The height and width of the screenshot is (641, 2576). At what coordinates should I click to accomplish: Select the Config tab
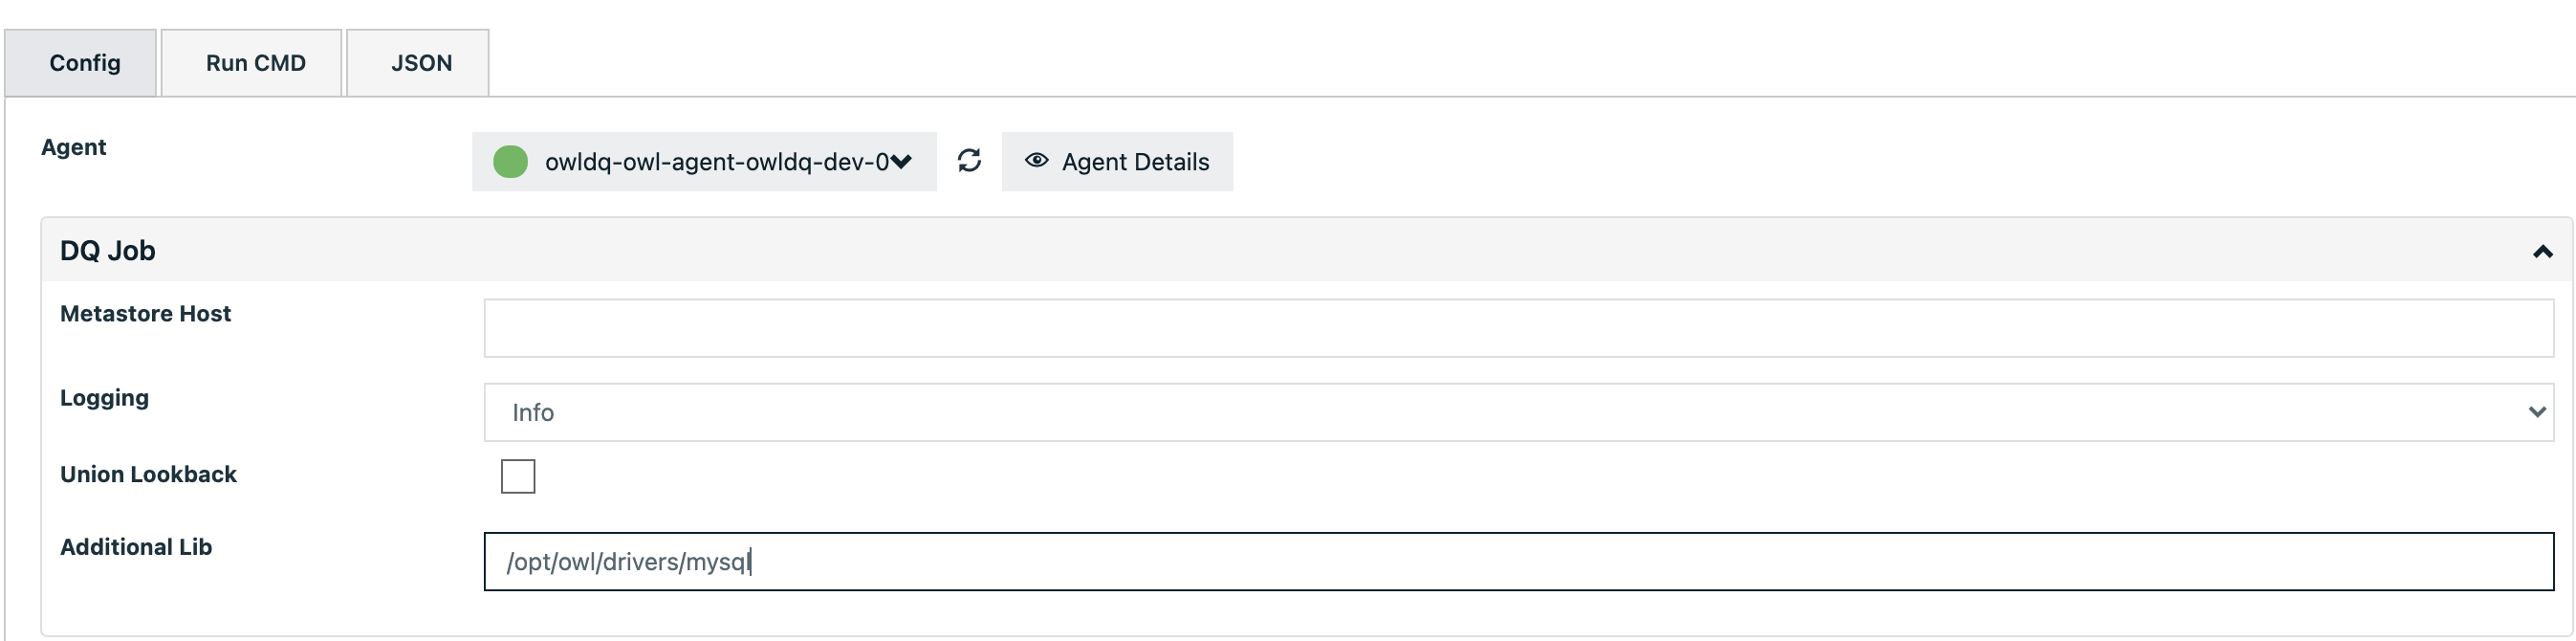[83, 62]
